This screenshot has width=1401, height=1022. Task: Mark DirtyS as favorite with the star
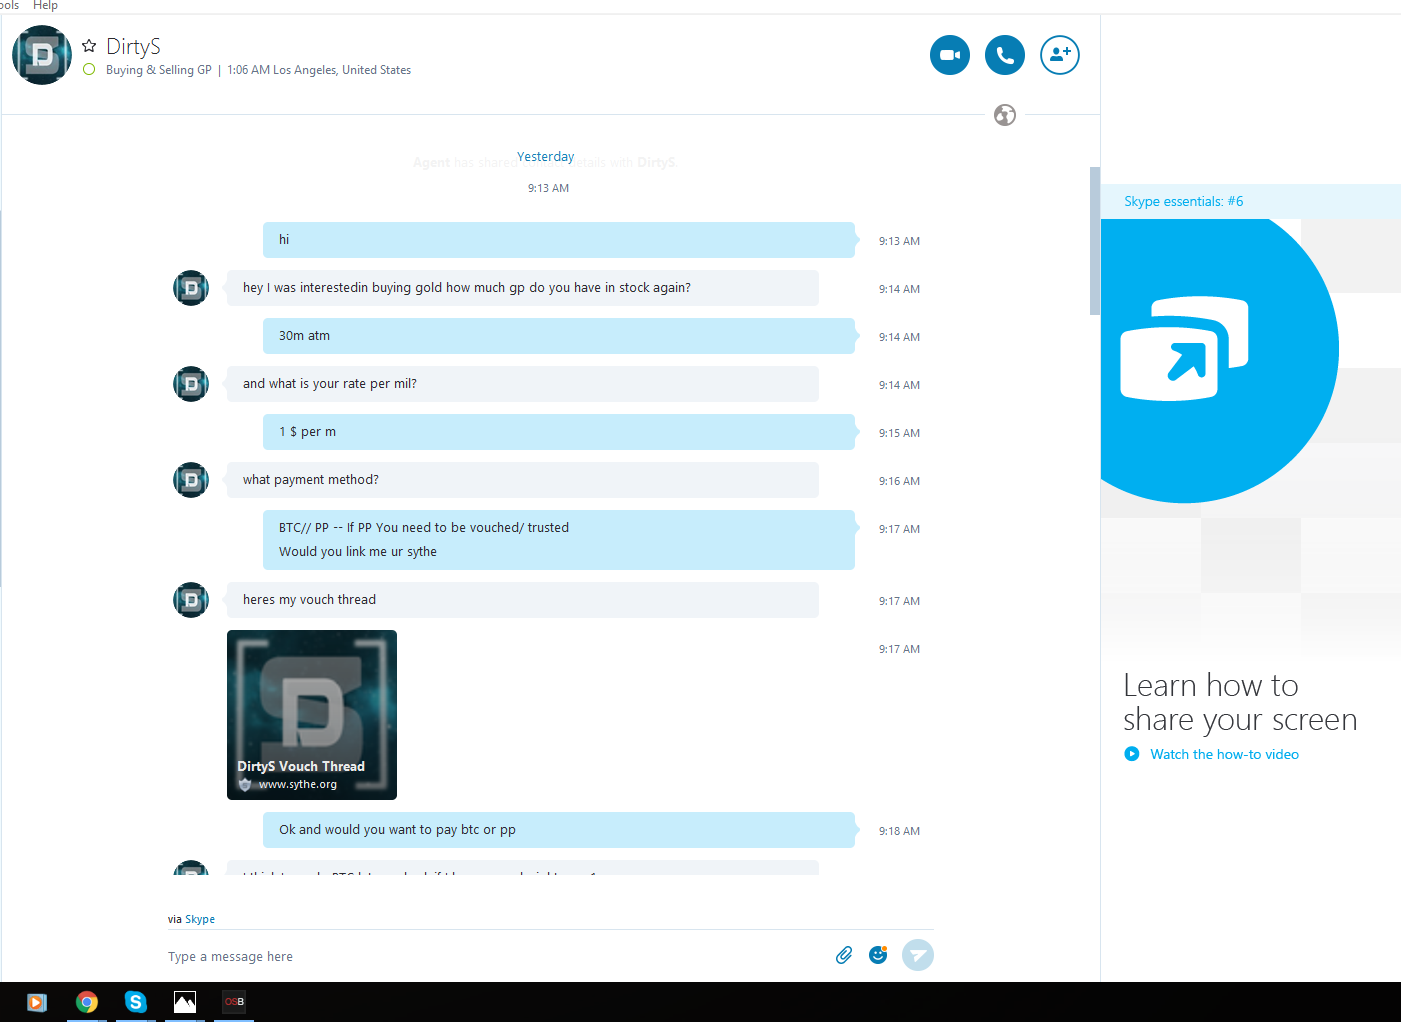coord(89,46)
